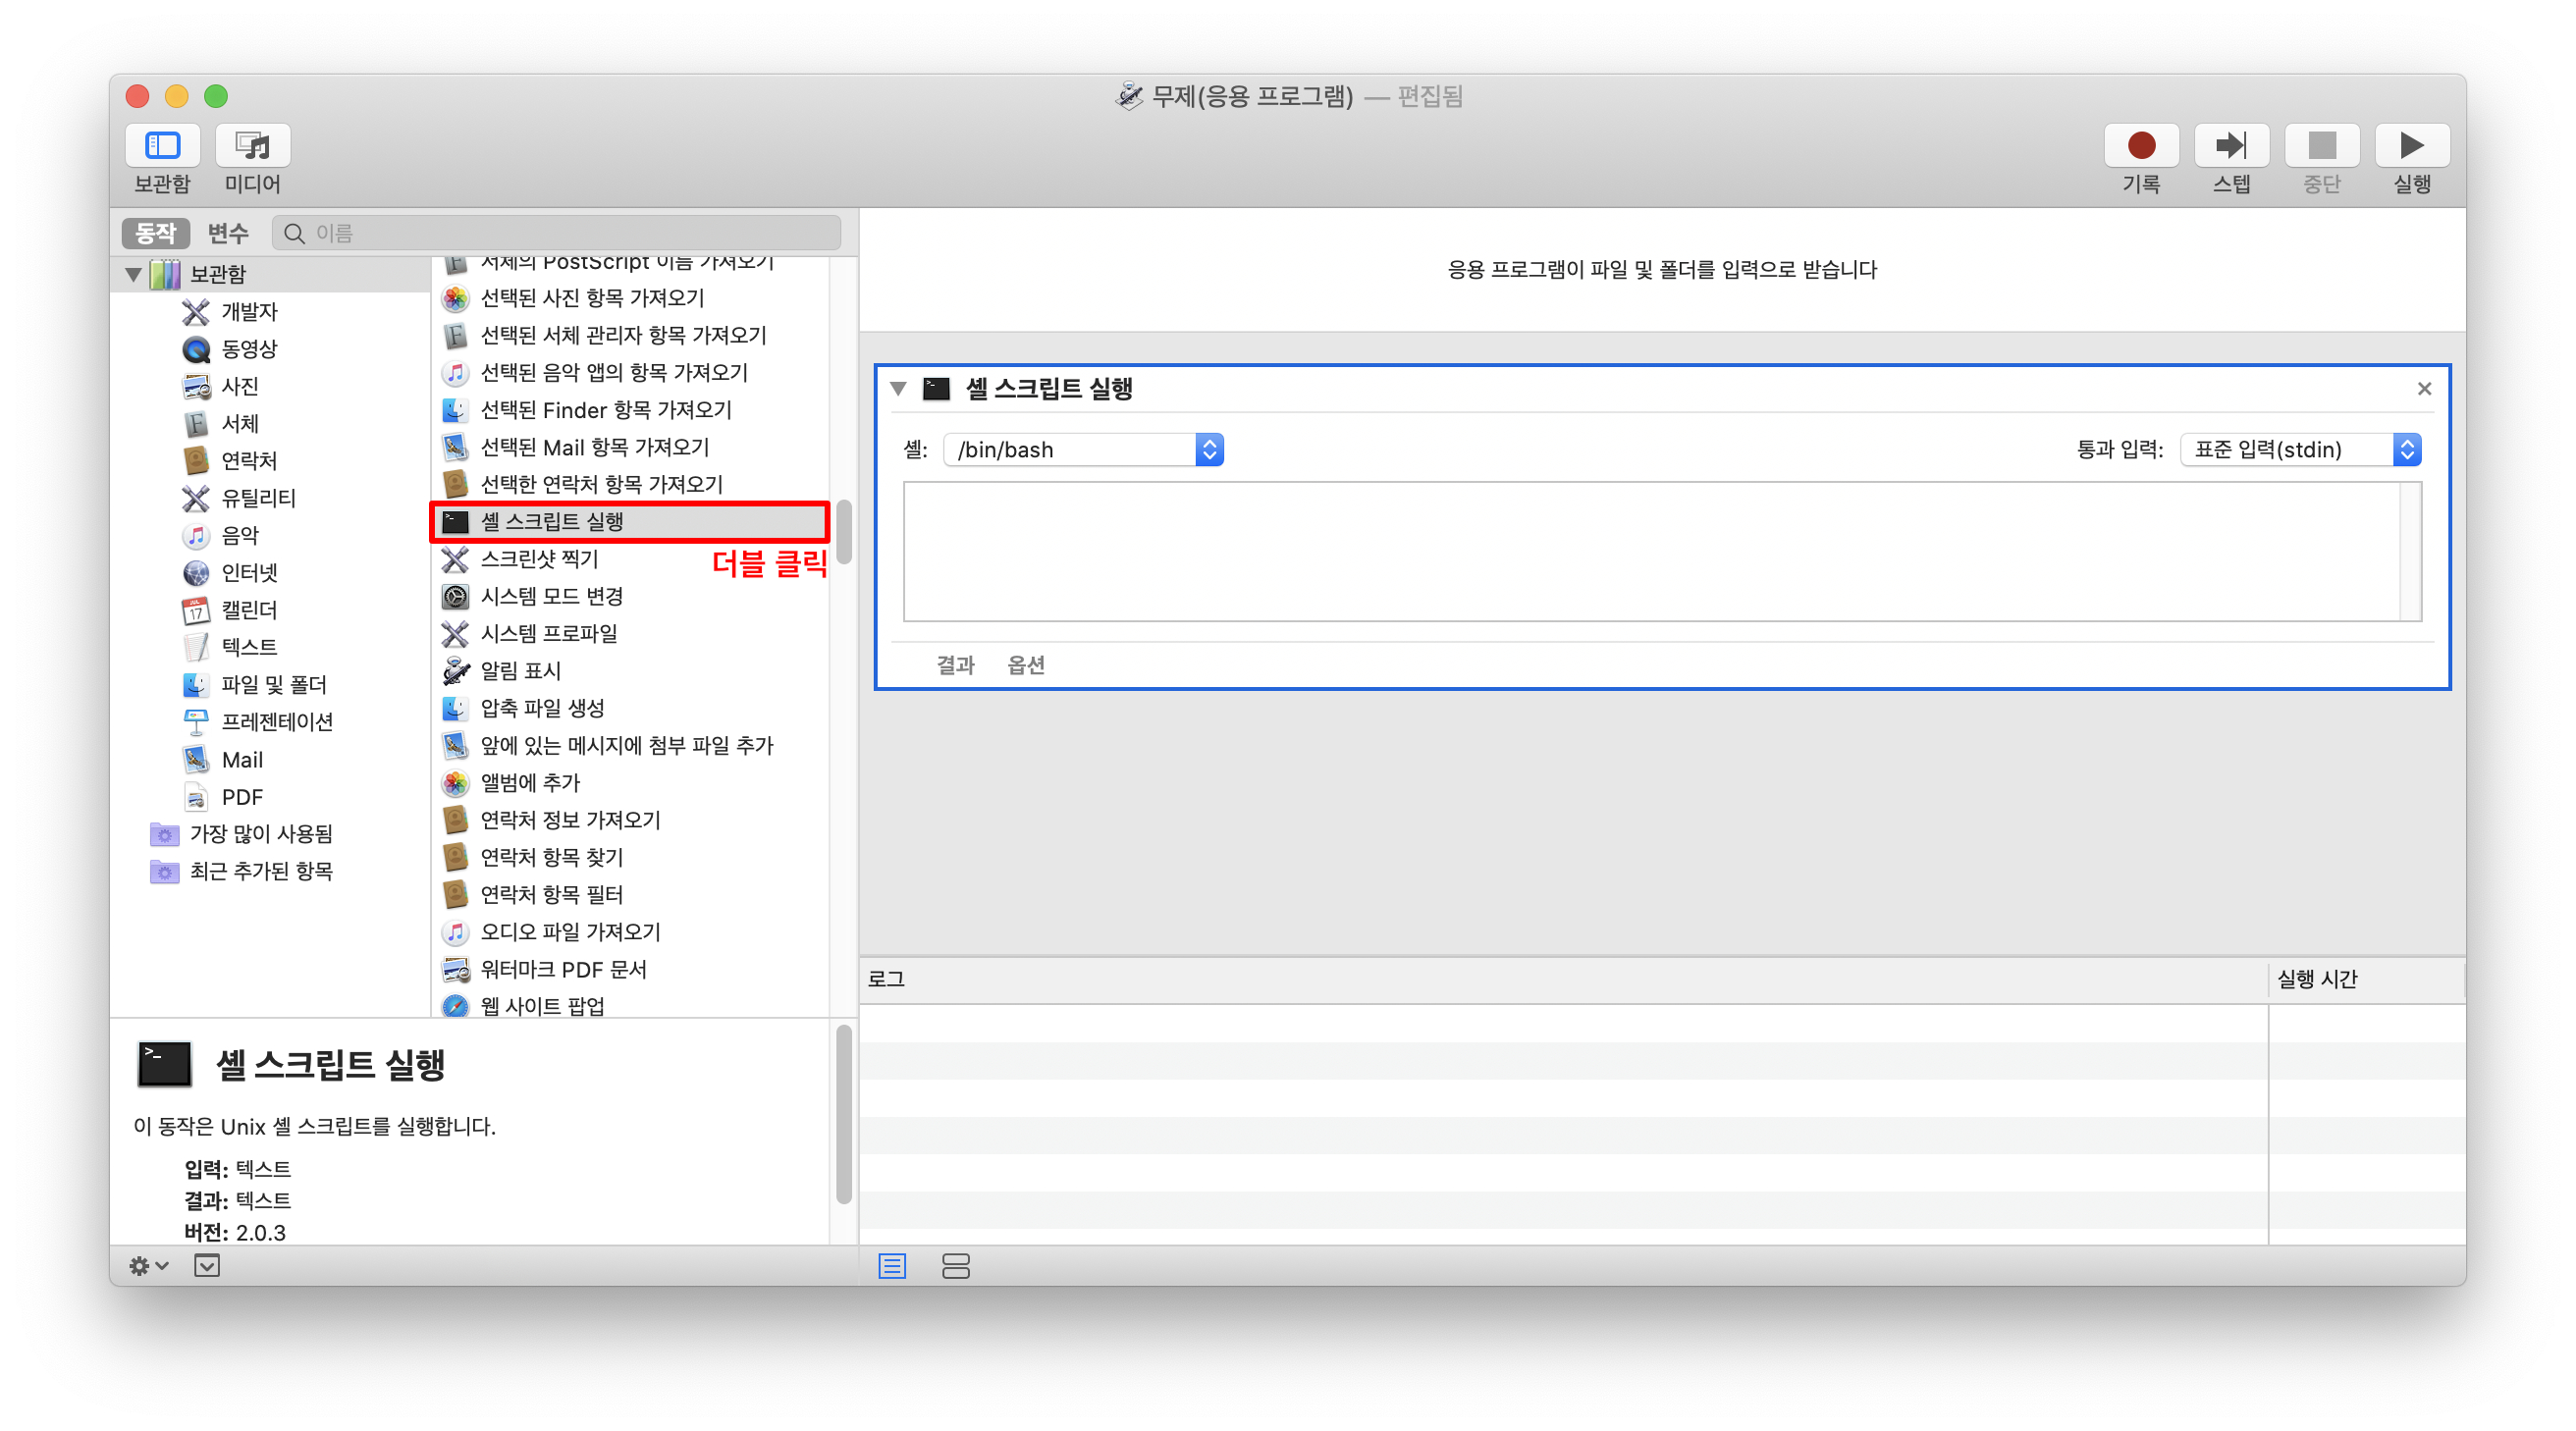Click the red Record (기록) button

[2140, 146]
